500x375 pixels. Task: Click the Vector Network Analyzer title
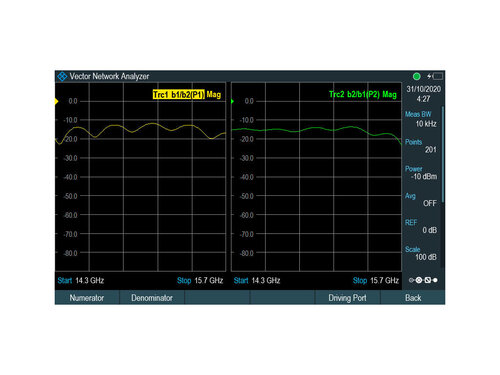pos(109,76)
